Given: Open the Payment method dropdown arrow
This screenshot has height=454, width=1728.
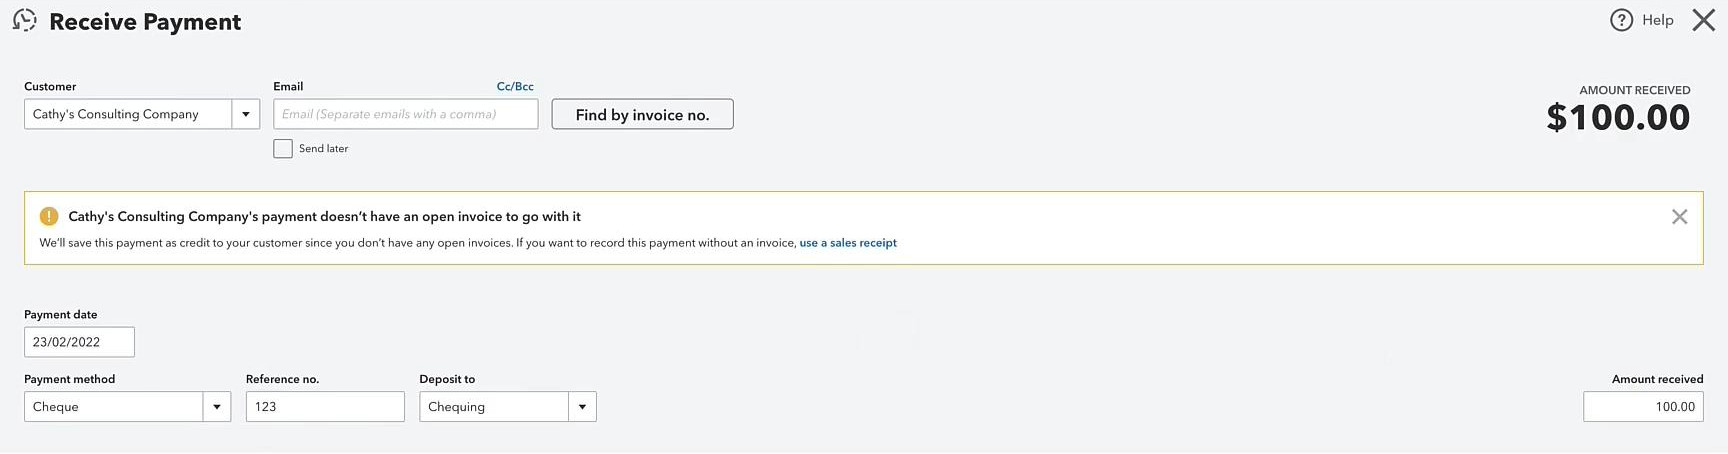Looking at the screenshot, I should 217,407.
